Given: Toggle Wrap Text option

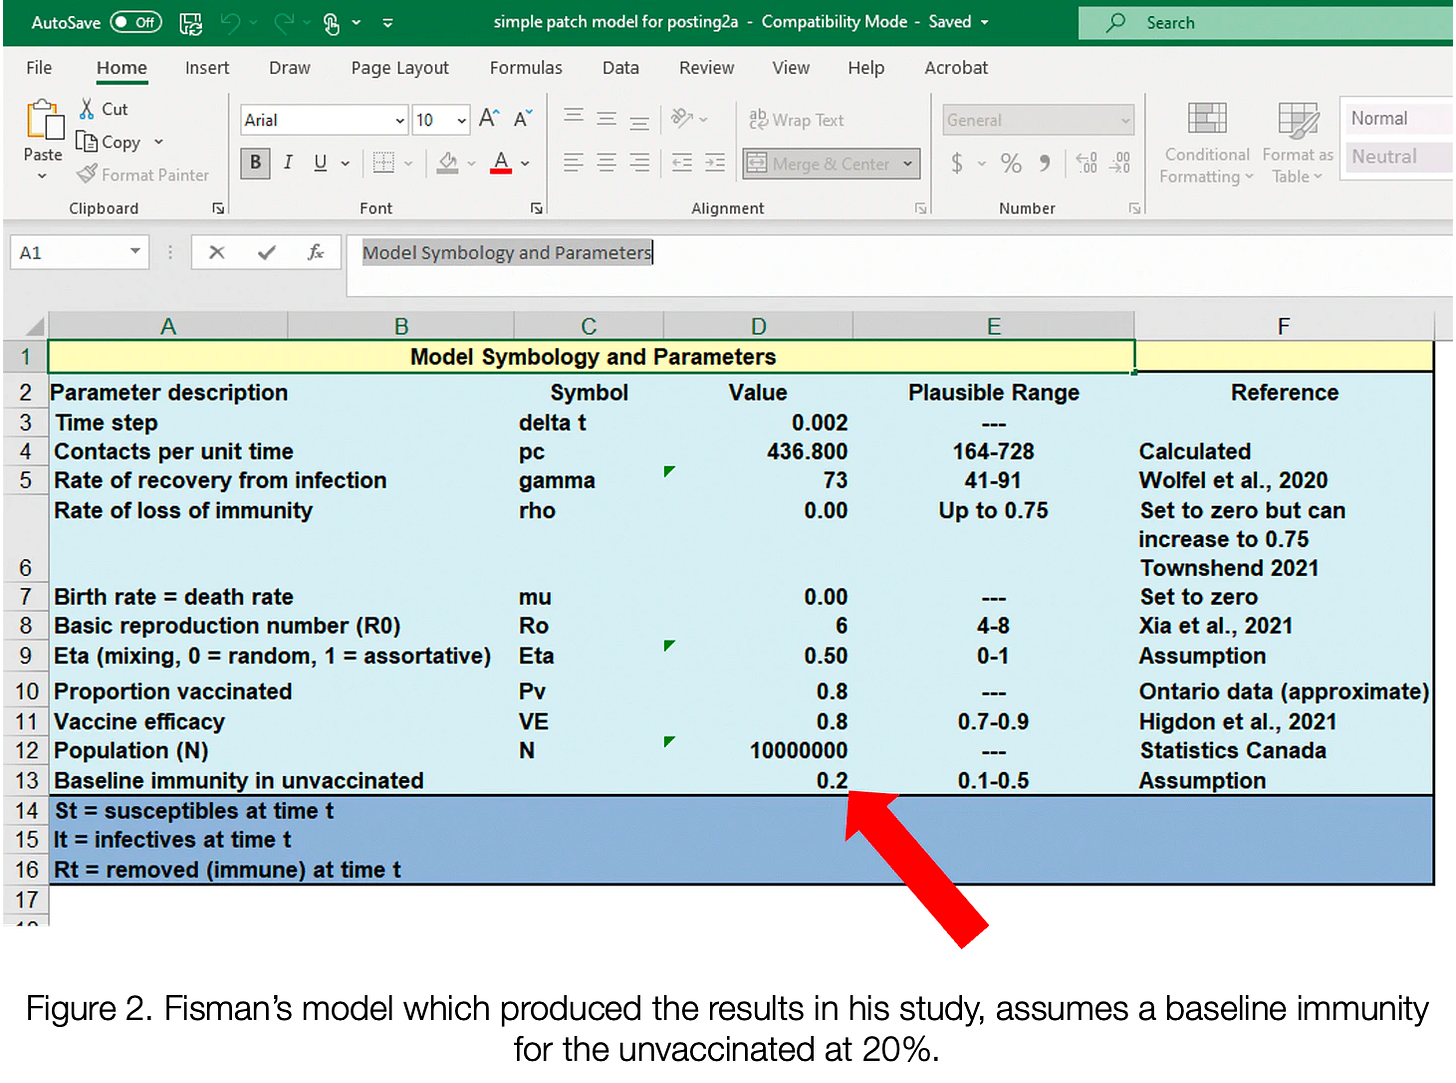Looking at the screenshot, I should [x=797, y=120].
